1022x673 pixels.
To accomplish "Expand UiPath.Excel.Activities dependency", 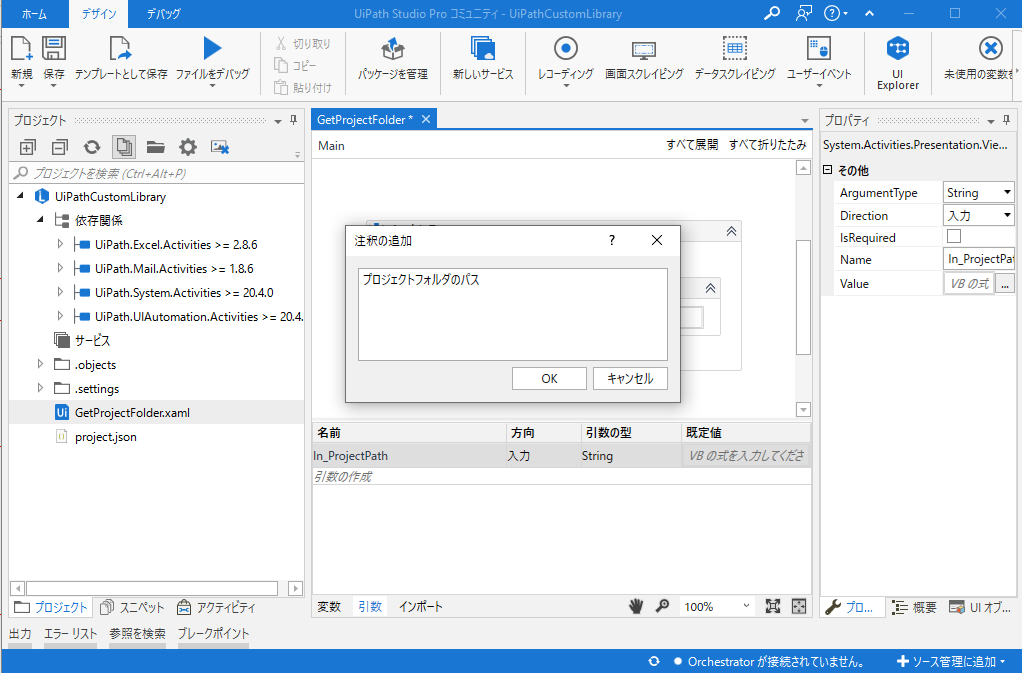I will [60, 244].
